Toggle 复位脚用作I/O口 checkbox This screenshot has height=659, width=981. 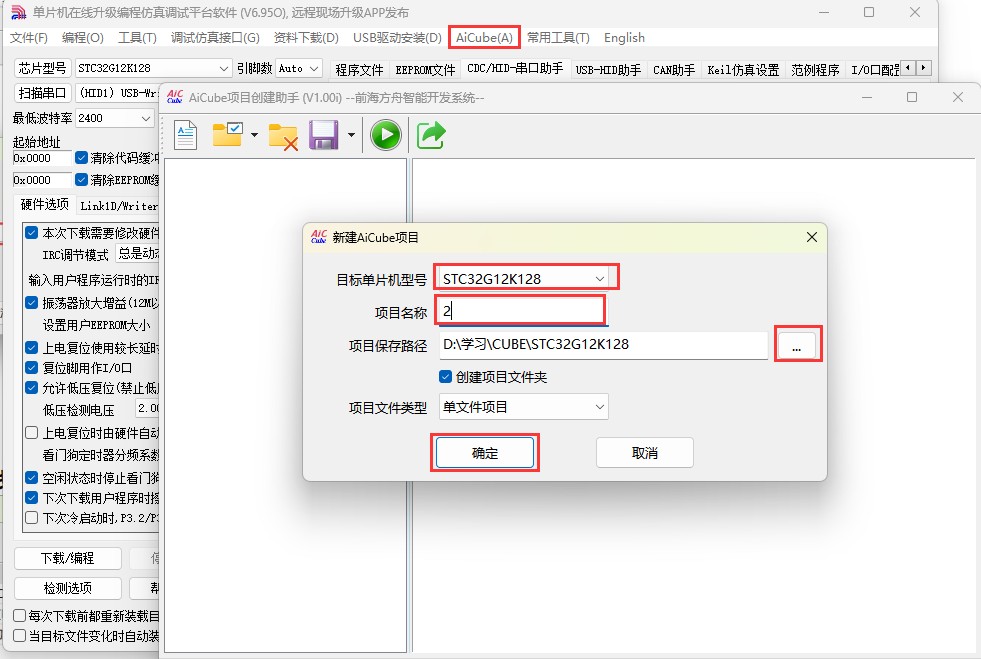coord(31,367)
